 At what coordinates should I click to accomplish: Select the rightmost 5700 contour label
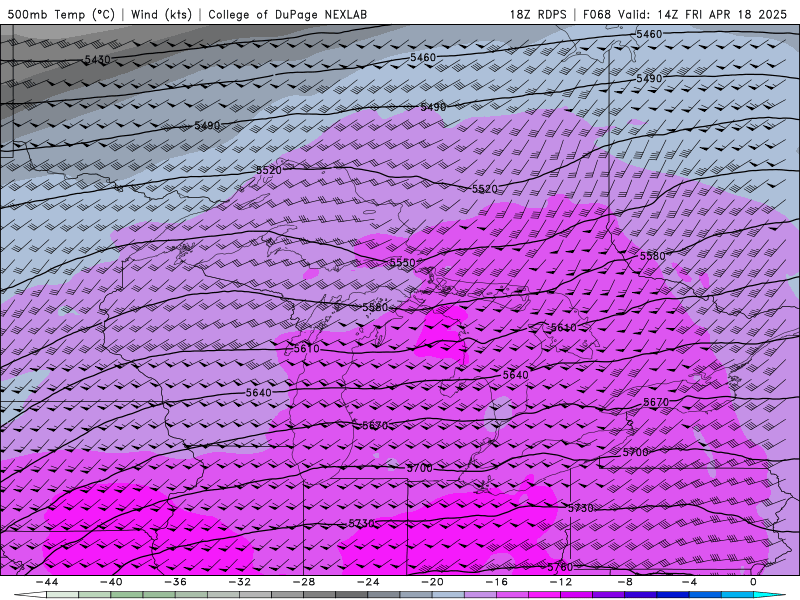point(636,452)
